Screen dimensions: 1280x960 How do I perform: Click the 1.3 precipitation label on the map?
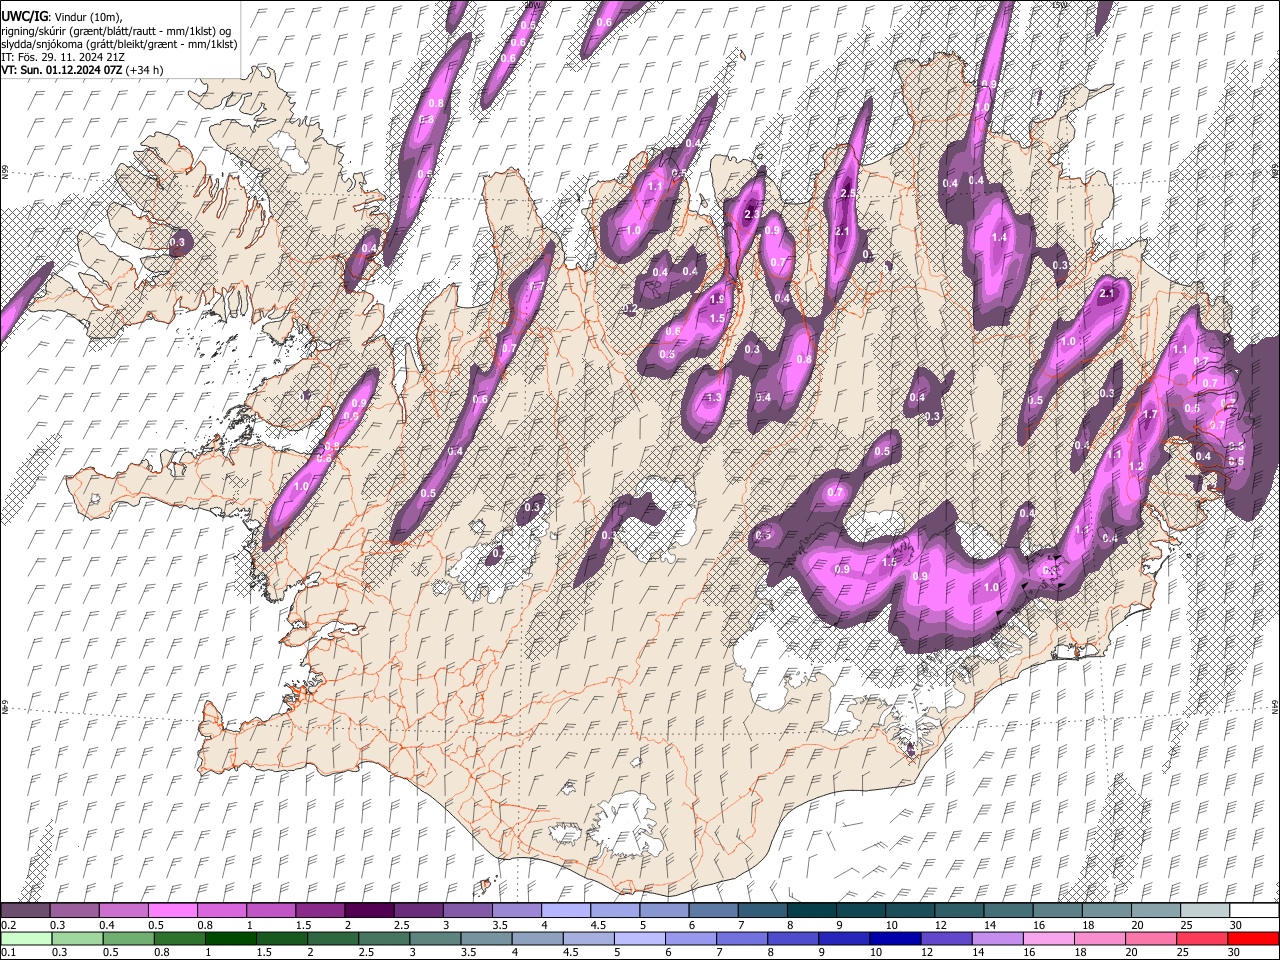click(x=714, y=398)
